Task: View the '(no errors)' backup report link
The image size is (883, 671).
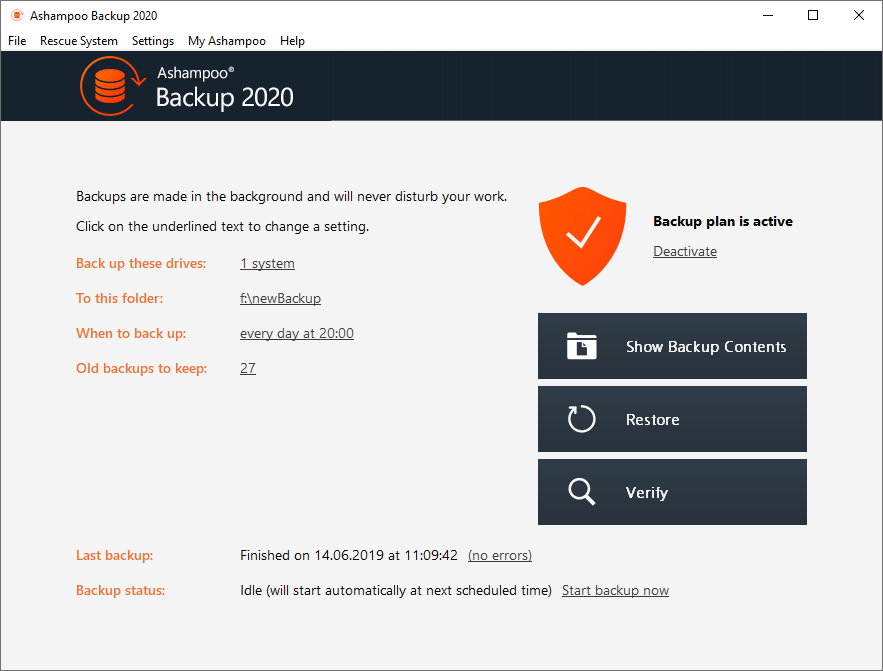Action: coord(500,556)
